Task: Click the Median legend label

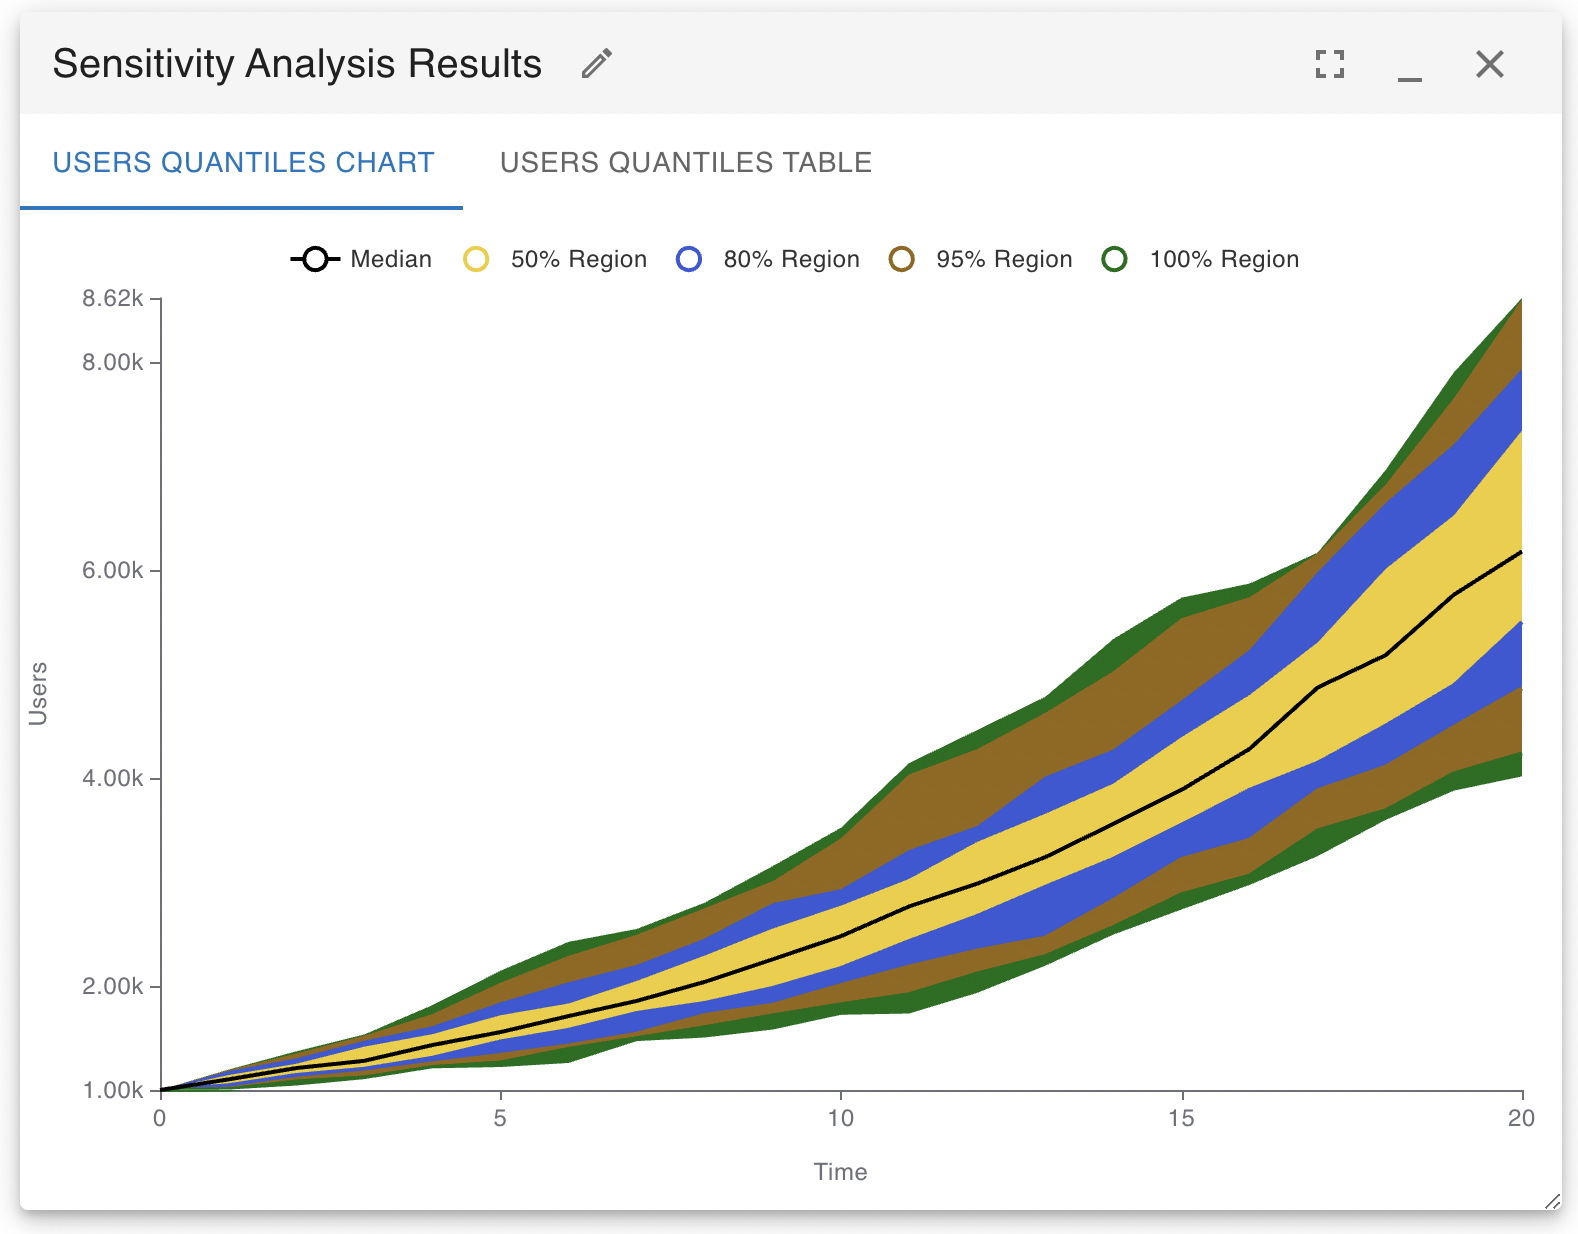Action: pyautogui.click(x=391, y=259)
